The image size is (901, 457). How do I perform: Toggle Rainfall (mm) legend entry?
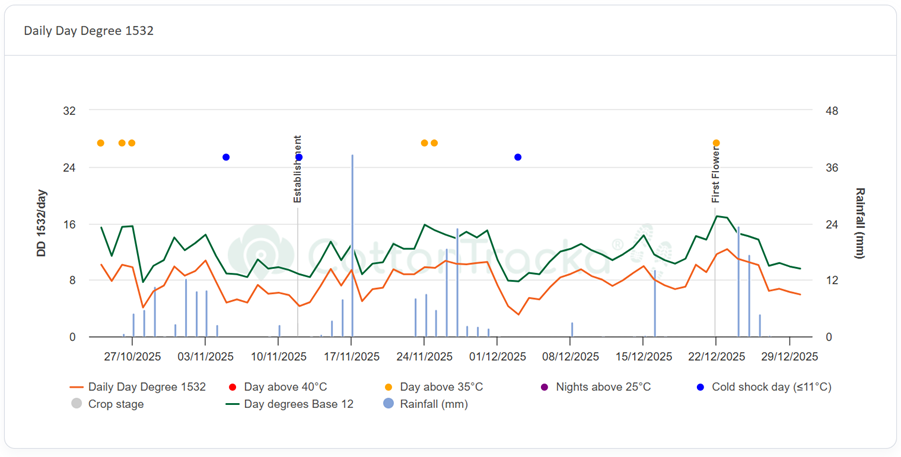pyautogui.click(x=433, y=404)
